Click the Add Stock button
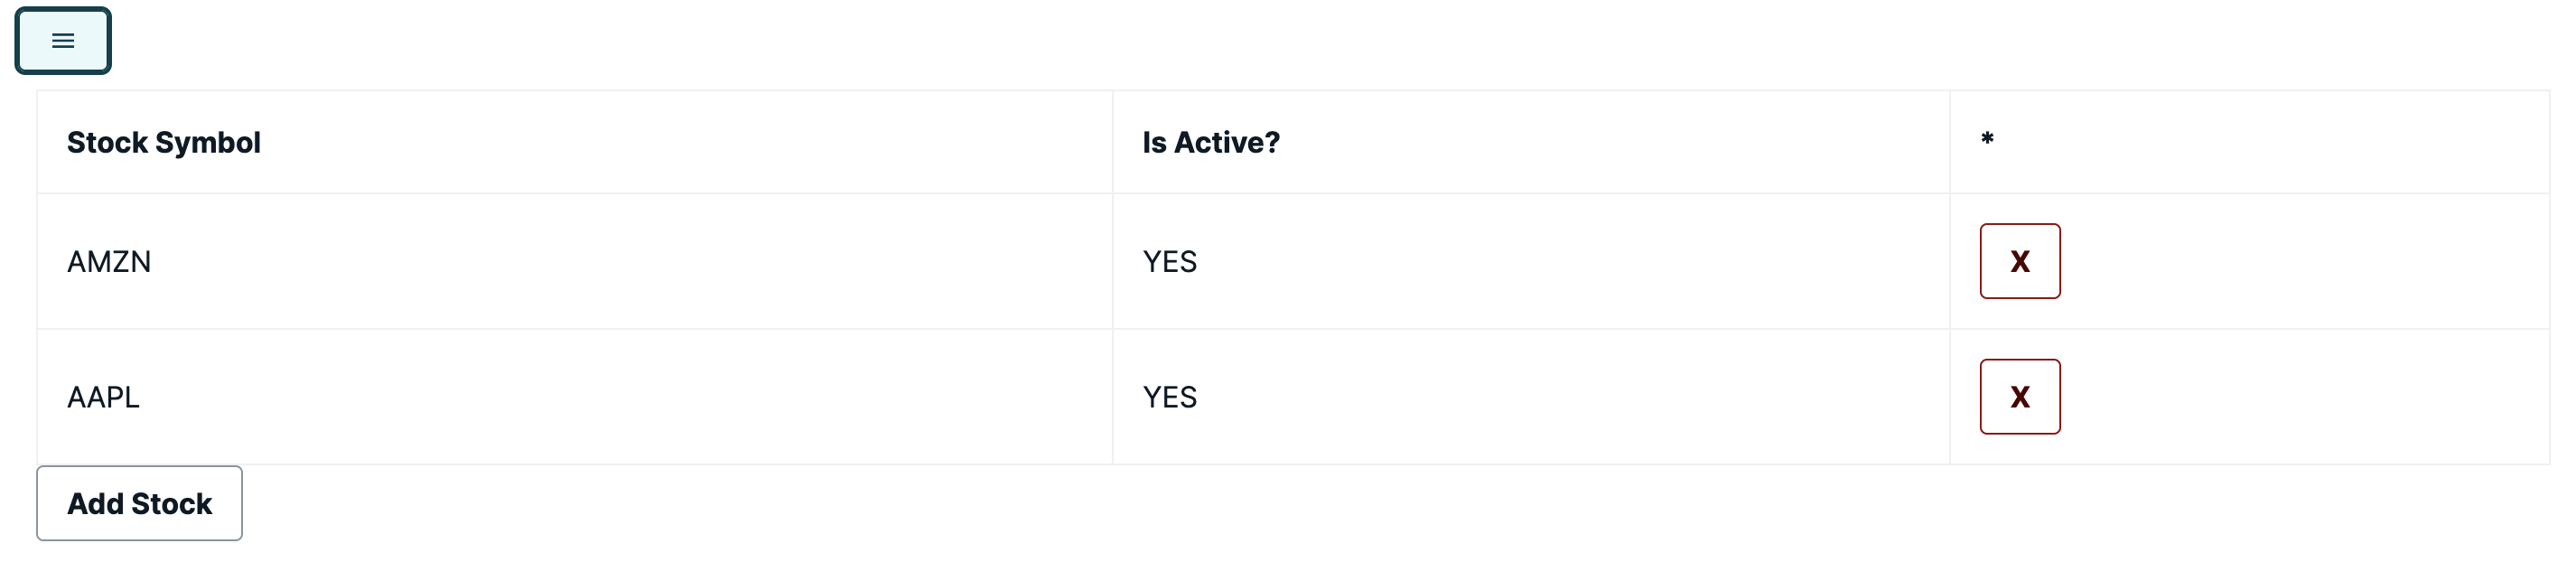Image resolution: width=2576 pixels, height=562 pixels. [x=139, y=503]
